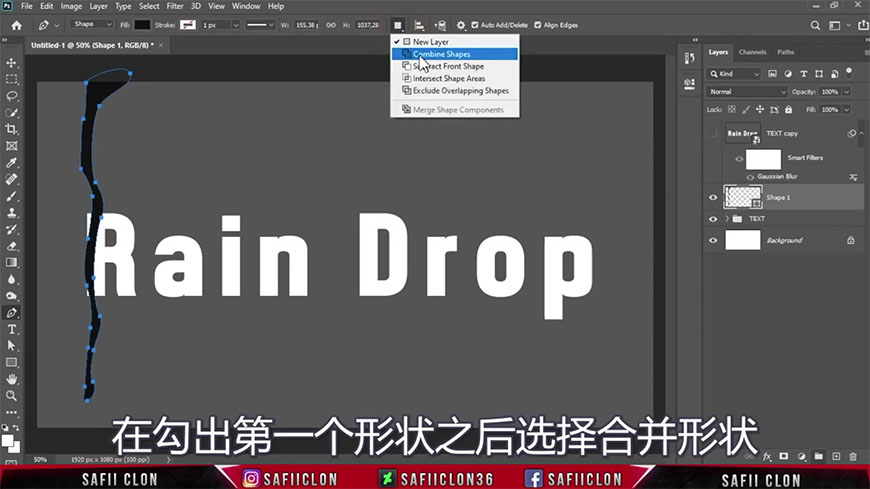Hide the TEXT group layer
Screen dimensions: 870x489
pyautogui.click(x=713, y=219)
